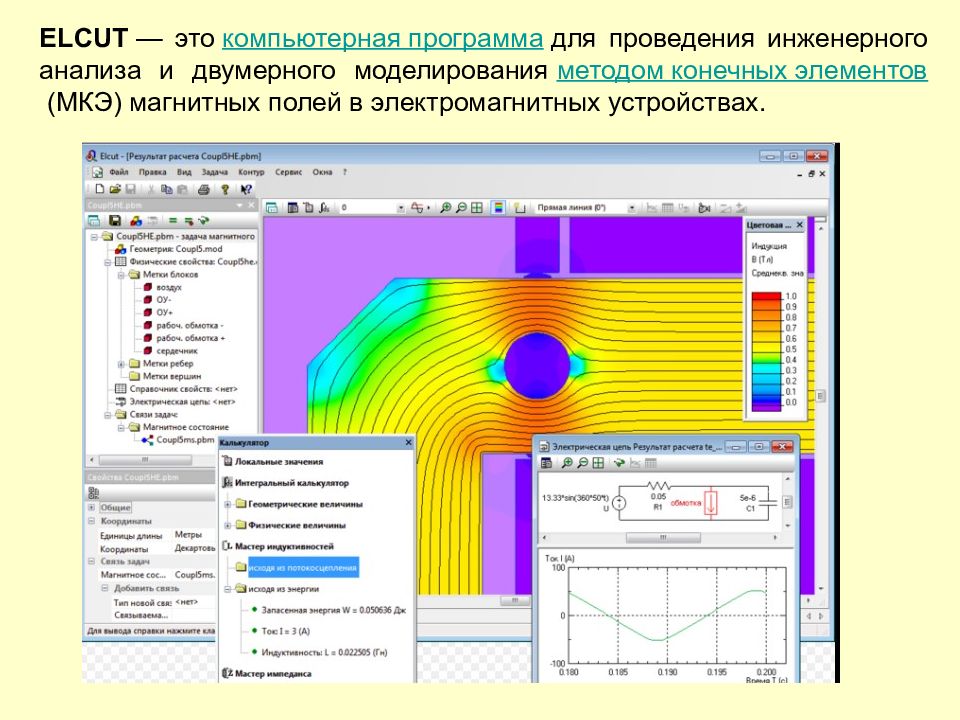
Task: Open the time value dropdown showing 0
Action: [x=401, y=208]
